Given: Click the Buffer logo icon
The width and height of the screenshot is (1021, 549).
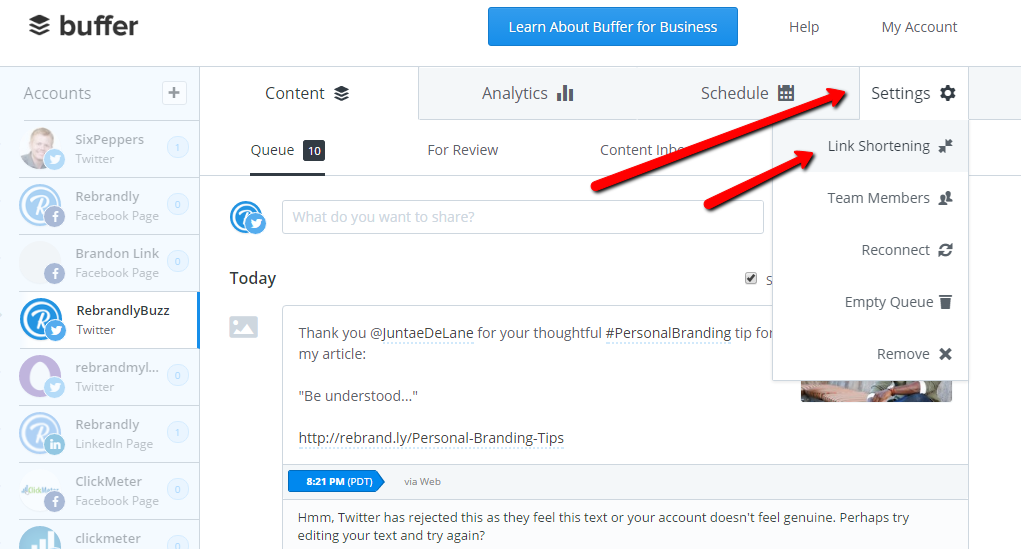Looking at the screenshot, I should click(39, 26).
